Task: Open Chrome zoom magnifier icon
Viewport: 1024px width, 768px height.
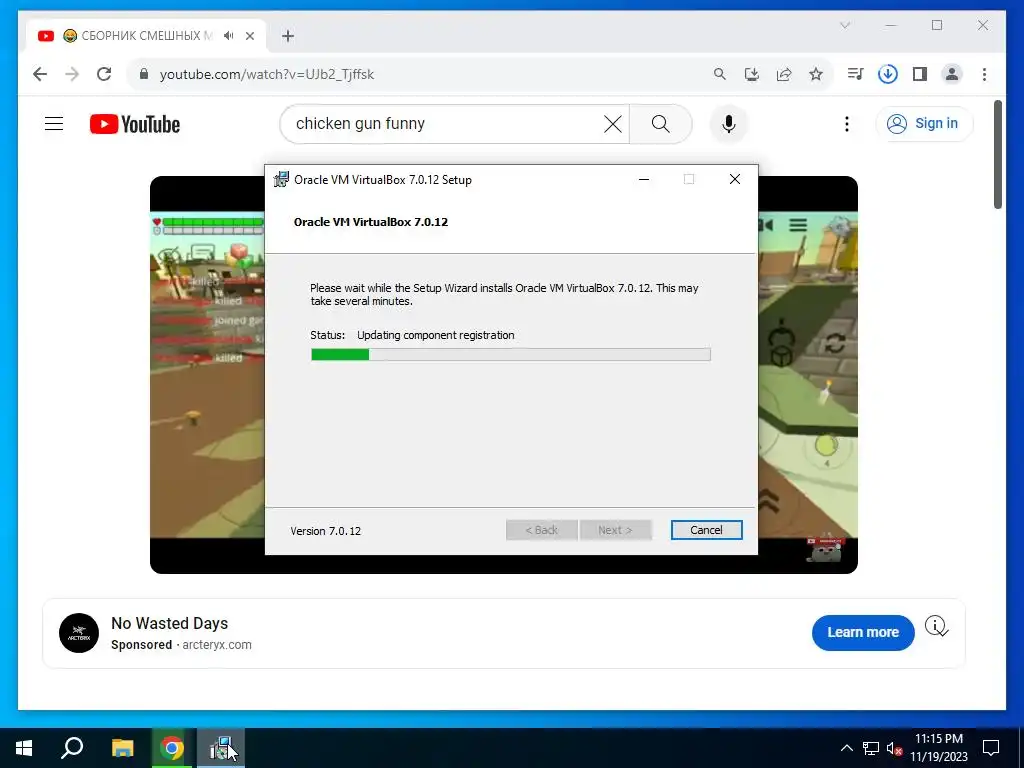Action: [720, 74]
